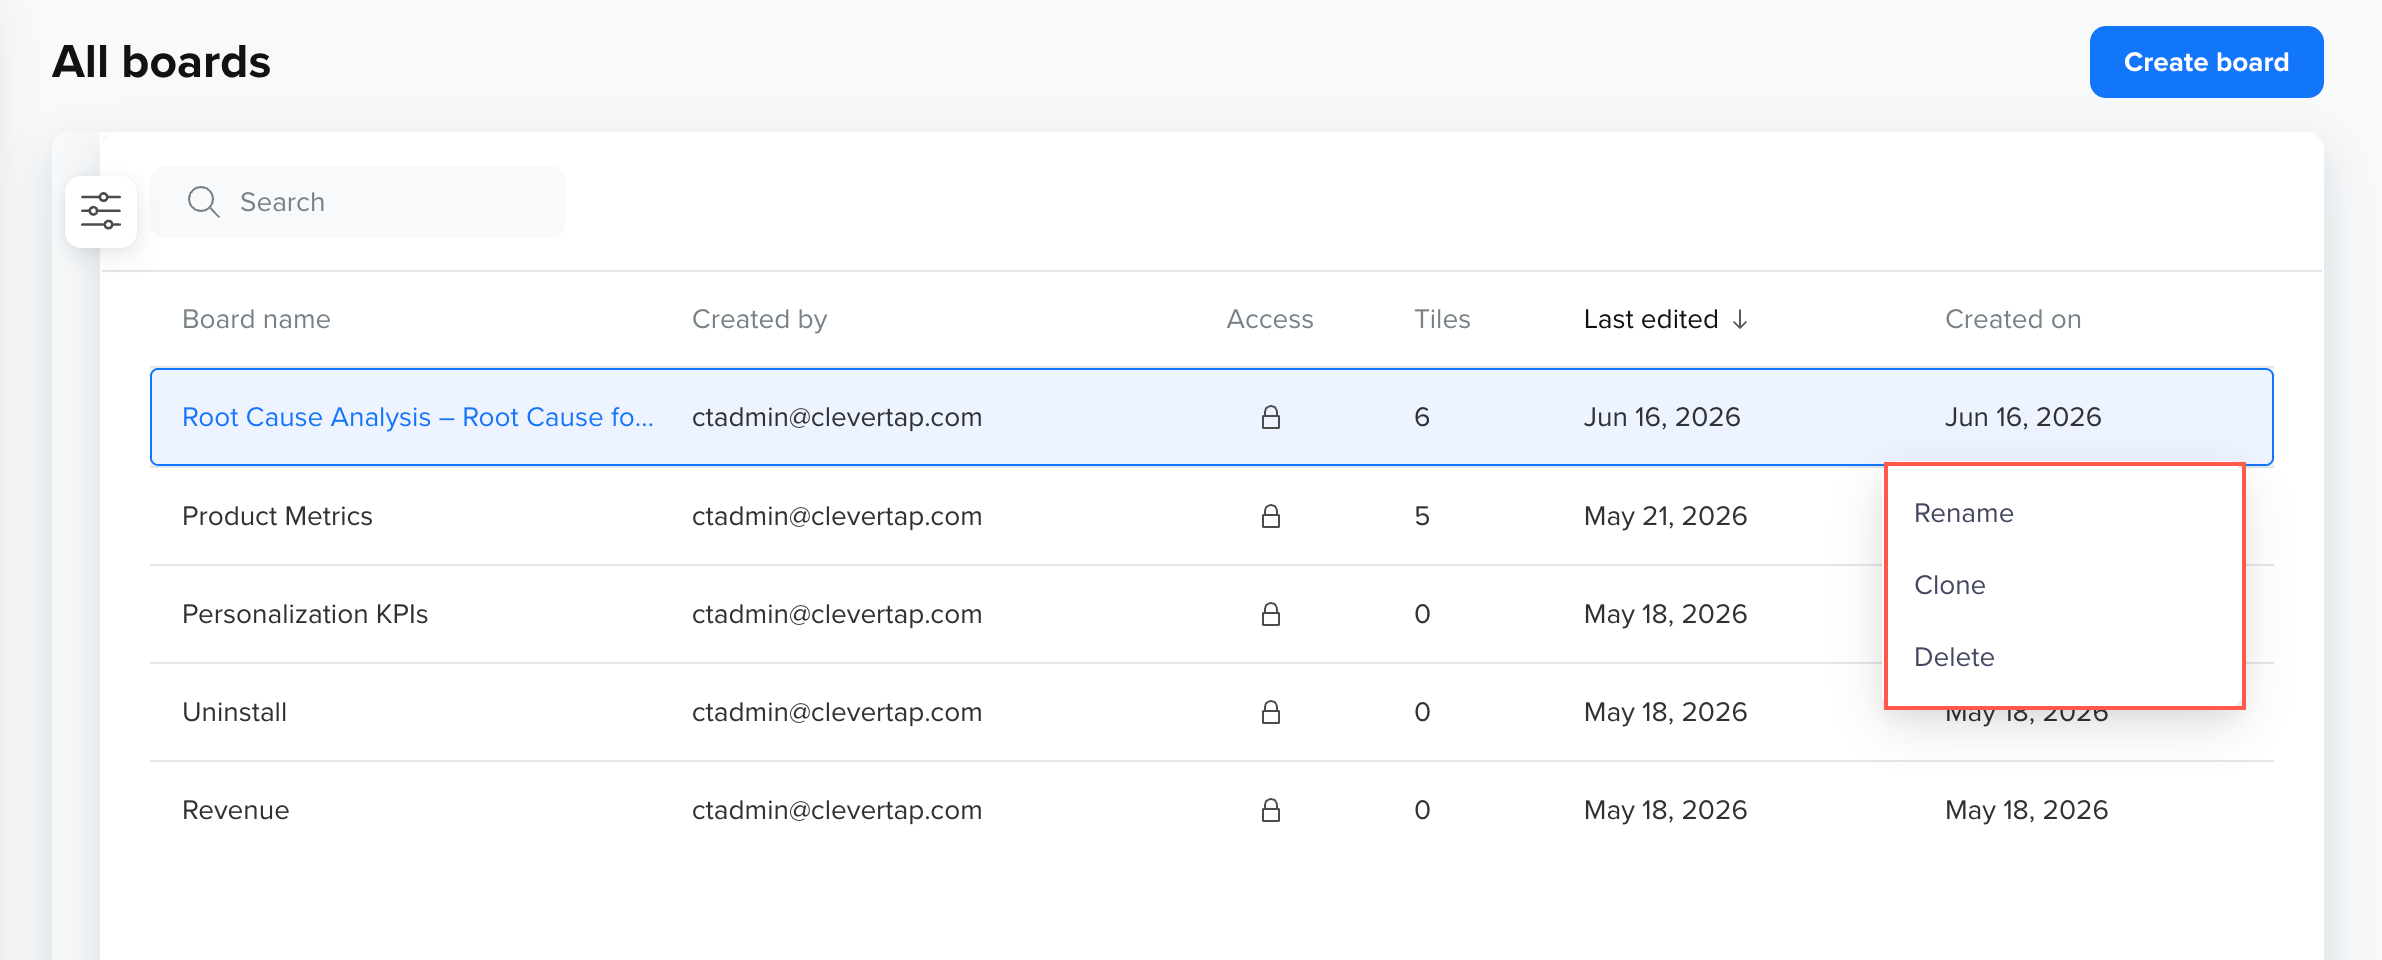Sort by Tiles column header
The height and width of the screenshot is (960, 2382).
click(1442, 319)
